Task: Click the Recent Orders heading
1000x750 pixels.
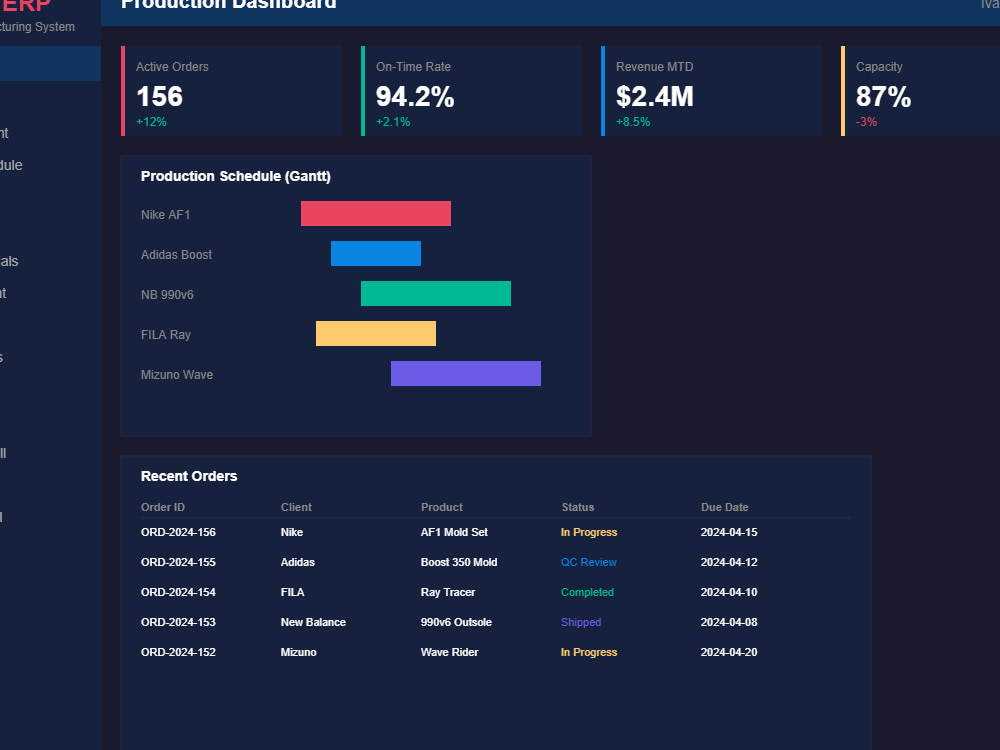Action: pos(189,476)
